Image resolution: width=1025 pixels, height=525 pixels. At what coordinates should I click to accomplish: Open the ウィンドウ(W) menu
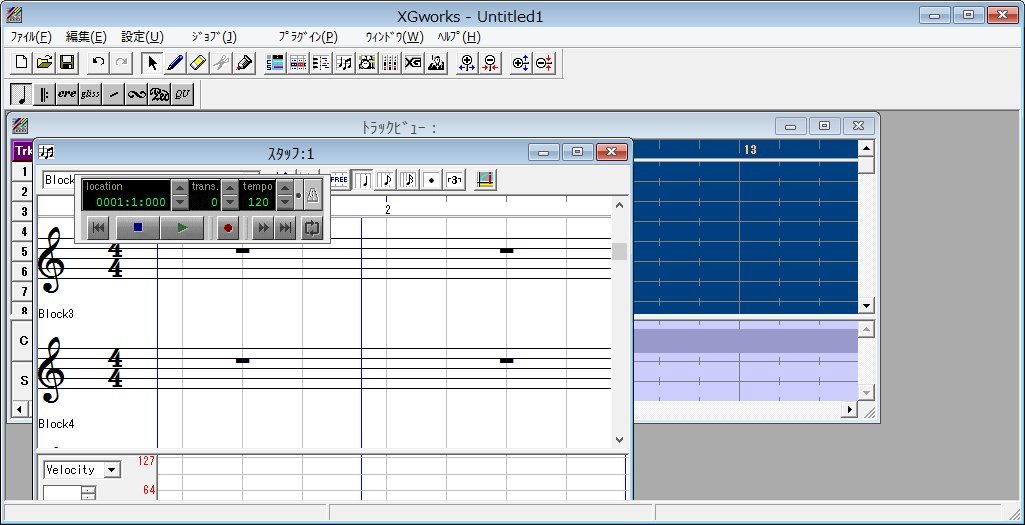[x=394, y=37]
